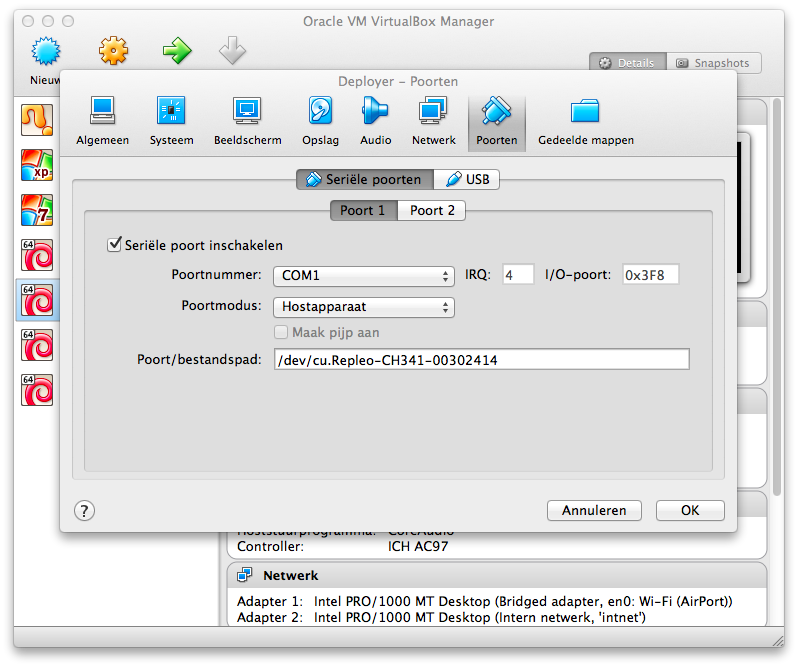Viewport: 798px width, 667px height.
Task: Select the last Debian 64-bit VM
Action: pyautogui.click(x=37, y=390)
